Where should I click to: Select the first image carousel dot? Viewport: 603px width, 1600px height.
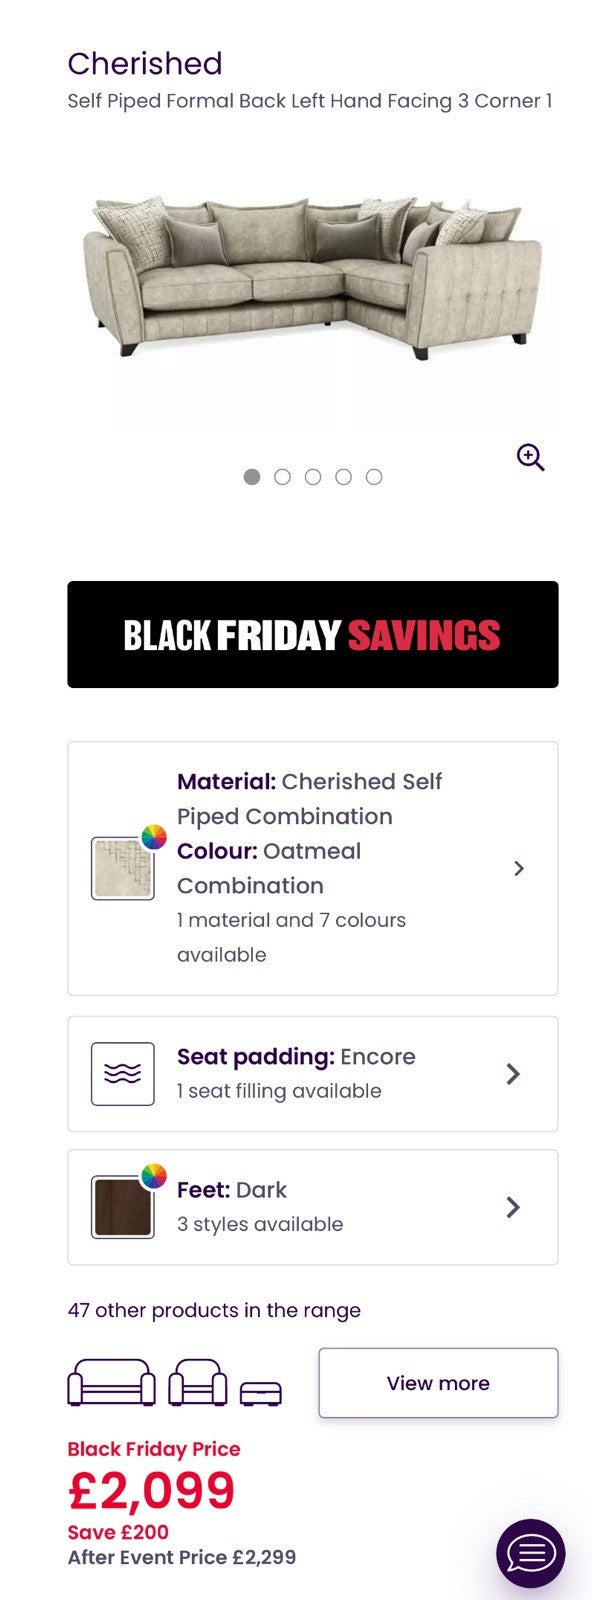point(252,477)
